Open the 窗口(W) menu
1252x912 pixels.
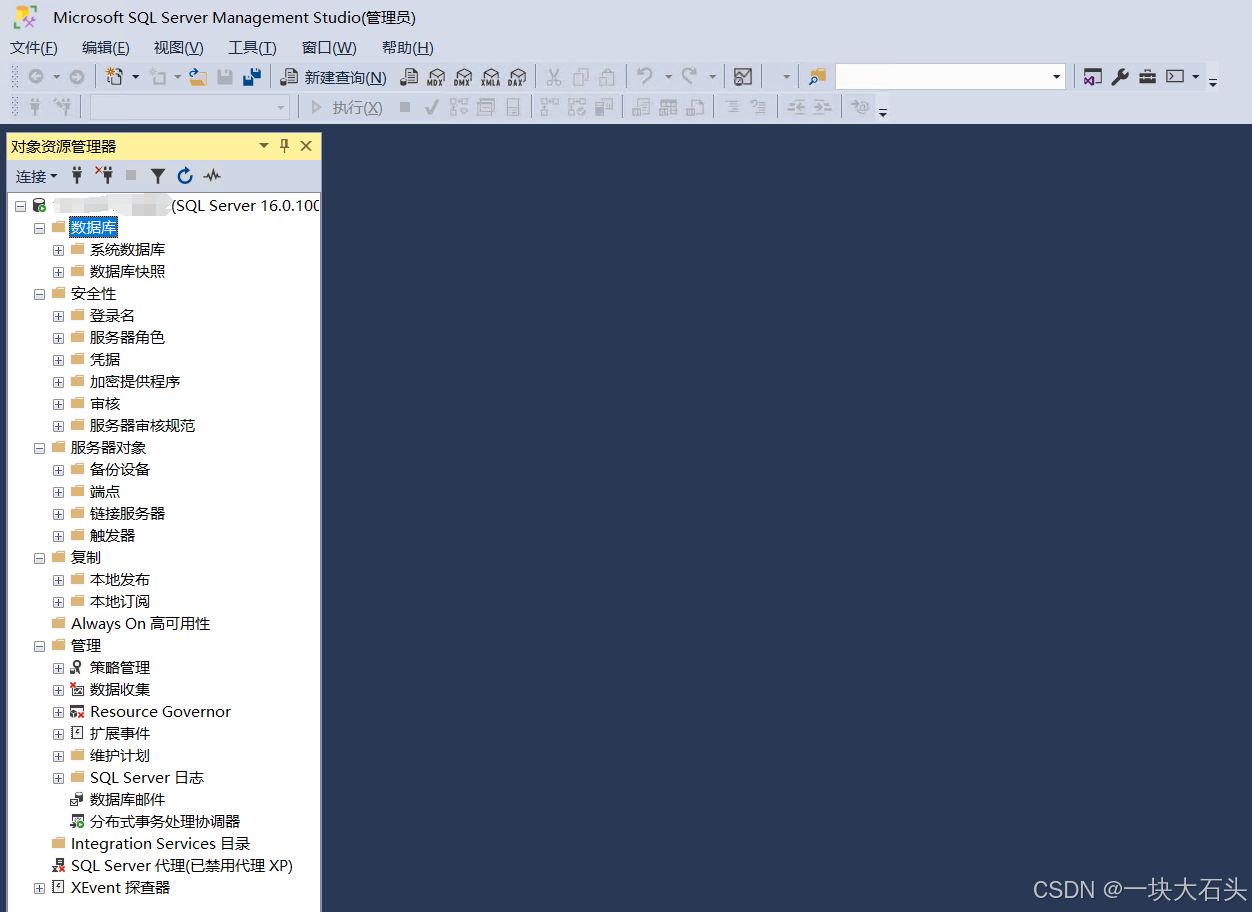[329, 48]
